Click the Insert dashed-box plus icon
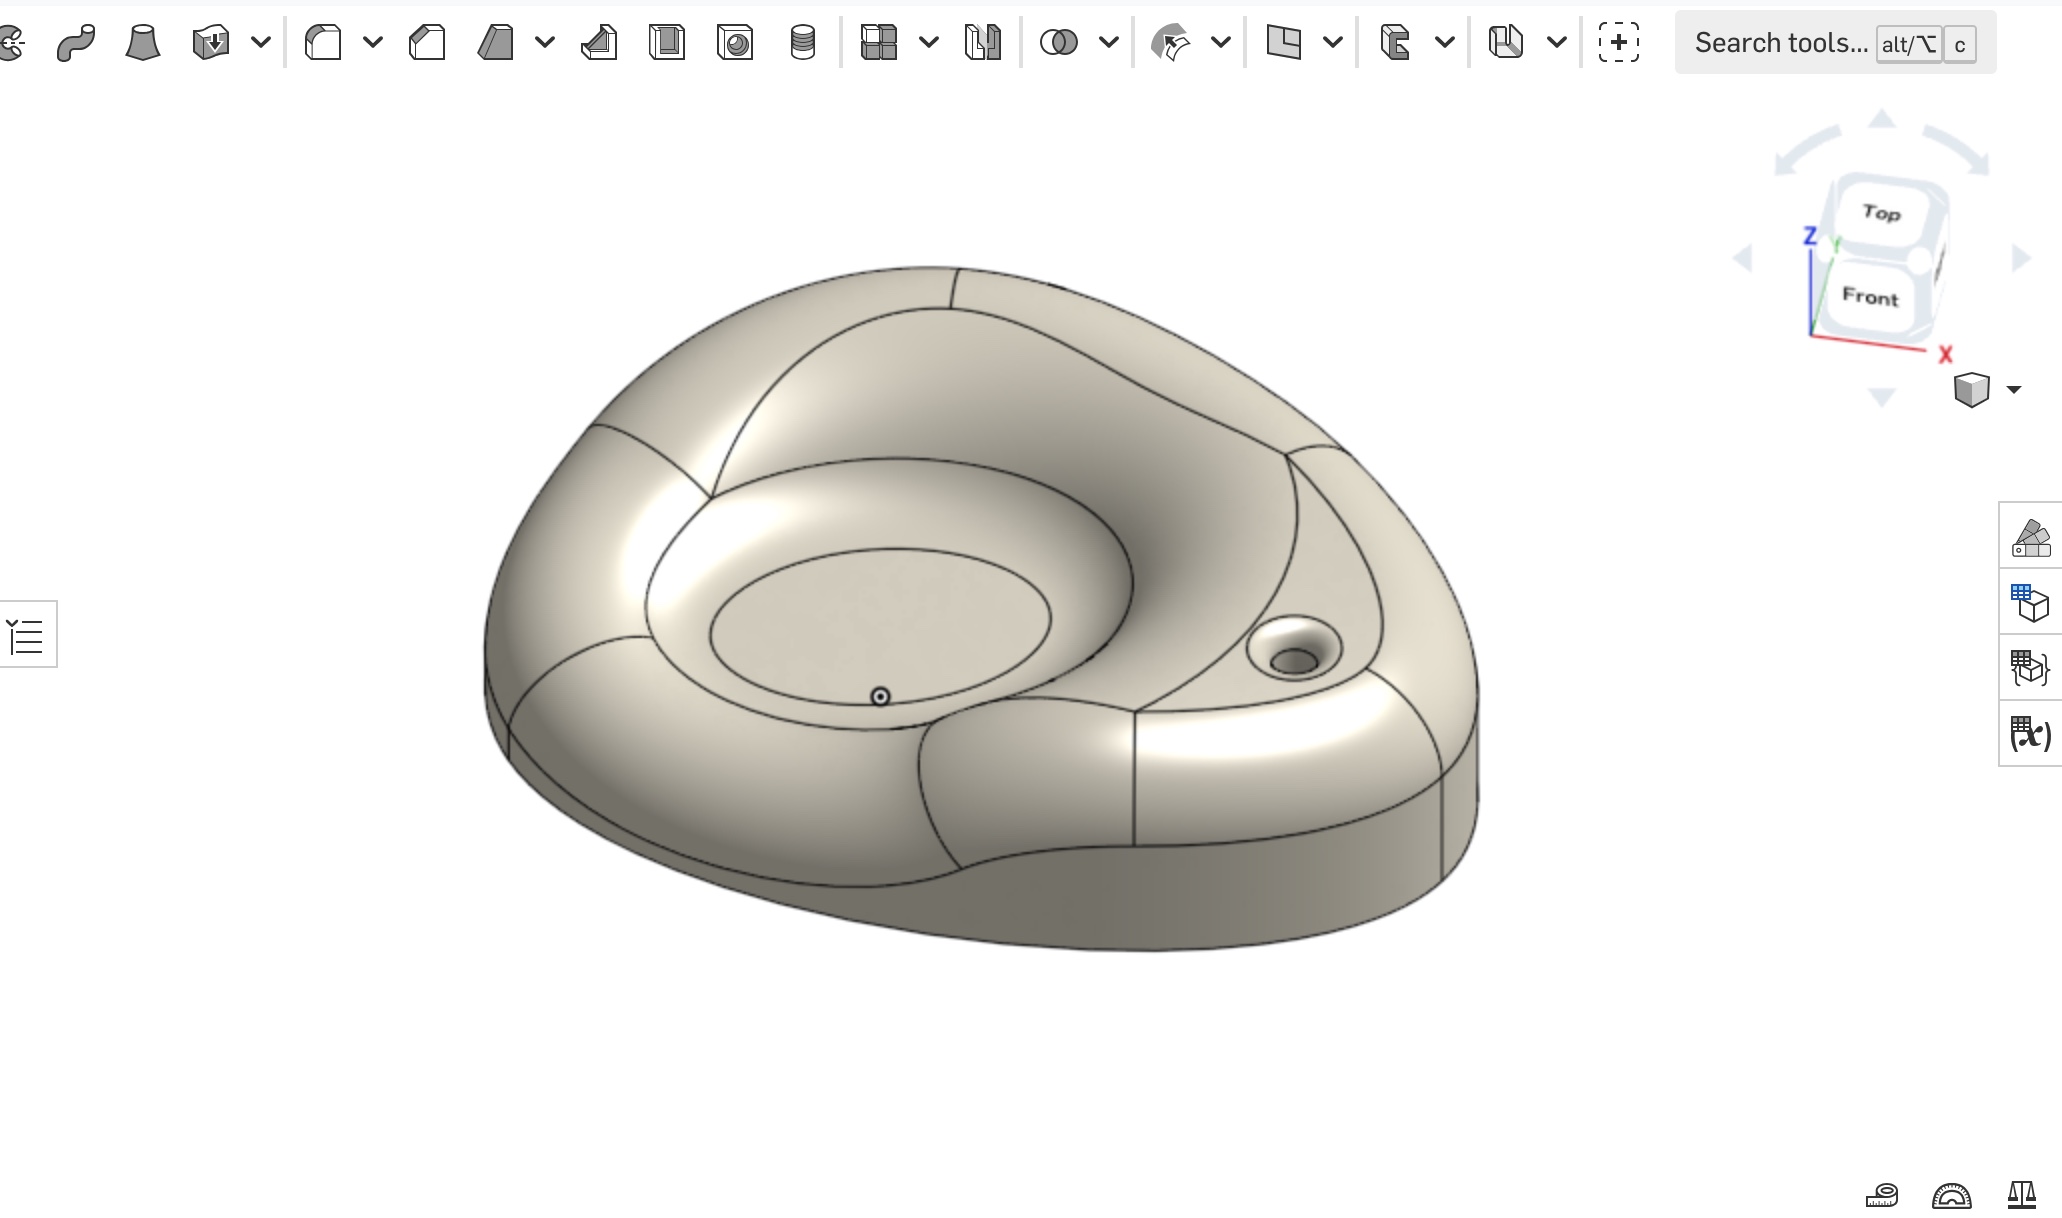This screenshot has height=1218, width=2062. [x=1619, y=42]
